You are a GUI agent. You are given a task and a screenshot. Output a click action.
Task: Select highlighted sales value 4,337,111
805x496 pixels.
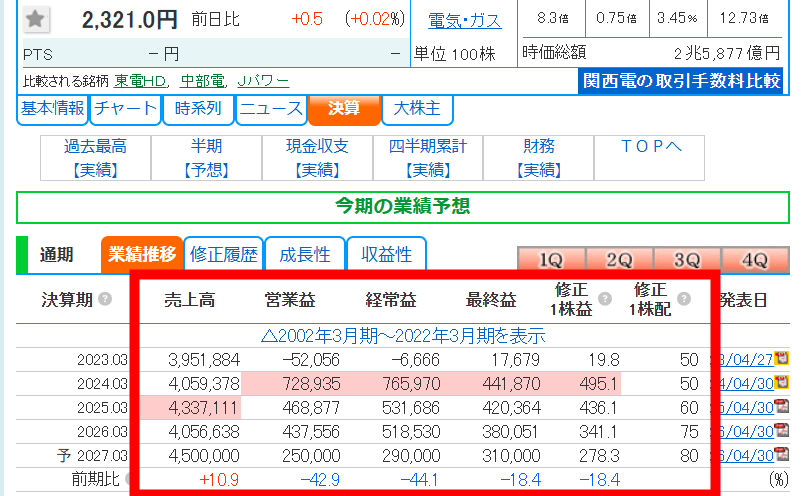click(x=204, y=408)
